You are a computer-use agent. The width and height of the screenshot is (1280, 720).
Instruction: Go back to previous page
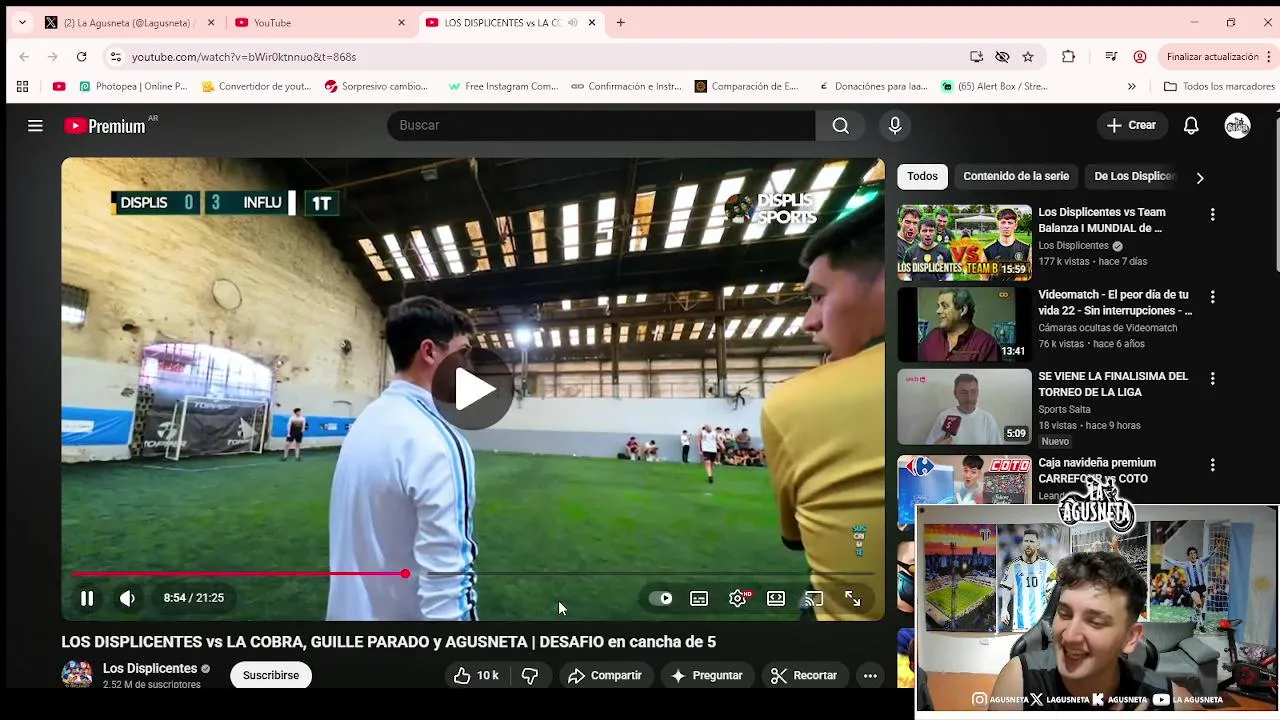[24, 57]
